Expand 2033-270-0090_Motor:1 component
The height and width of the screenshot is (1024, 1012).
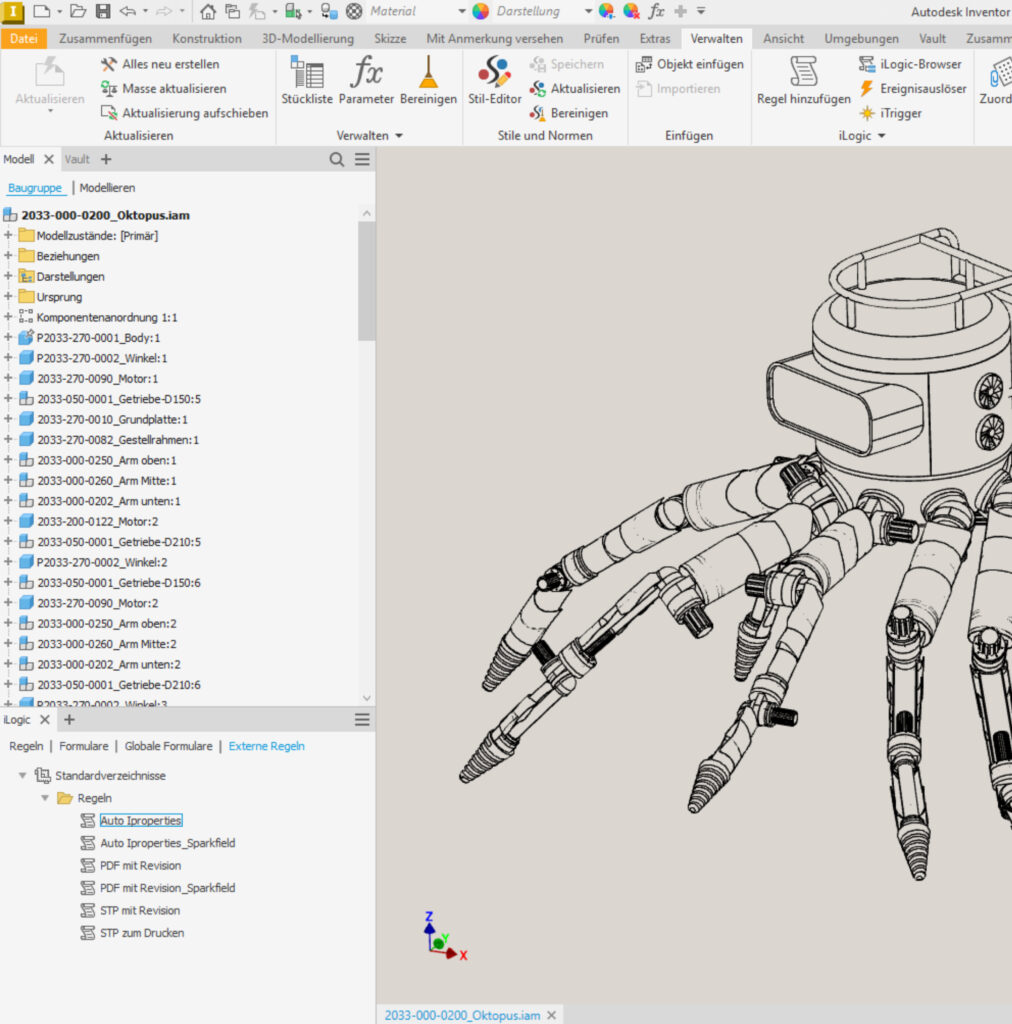(8, 379)
